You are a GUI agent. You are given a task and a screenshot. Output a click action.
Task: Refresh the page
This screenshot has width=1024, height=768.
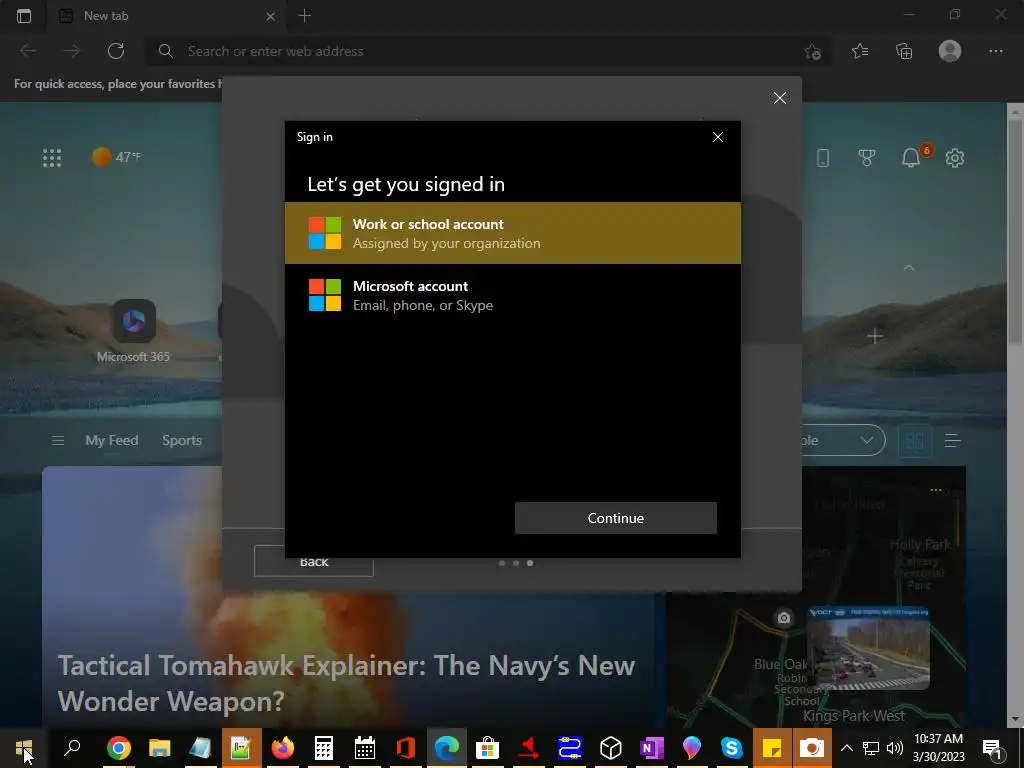point(116,51)
